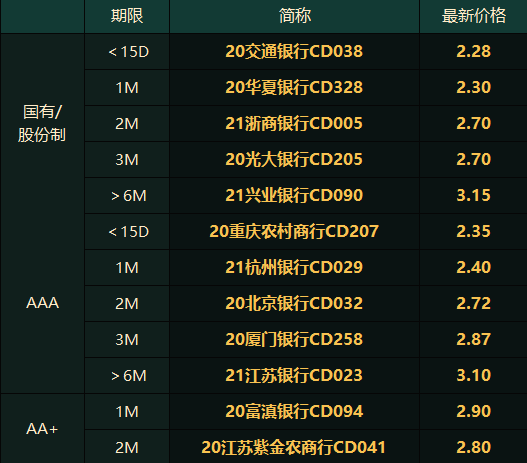Click 21兴业银行CD090 bond name

[294, 196]
